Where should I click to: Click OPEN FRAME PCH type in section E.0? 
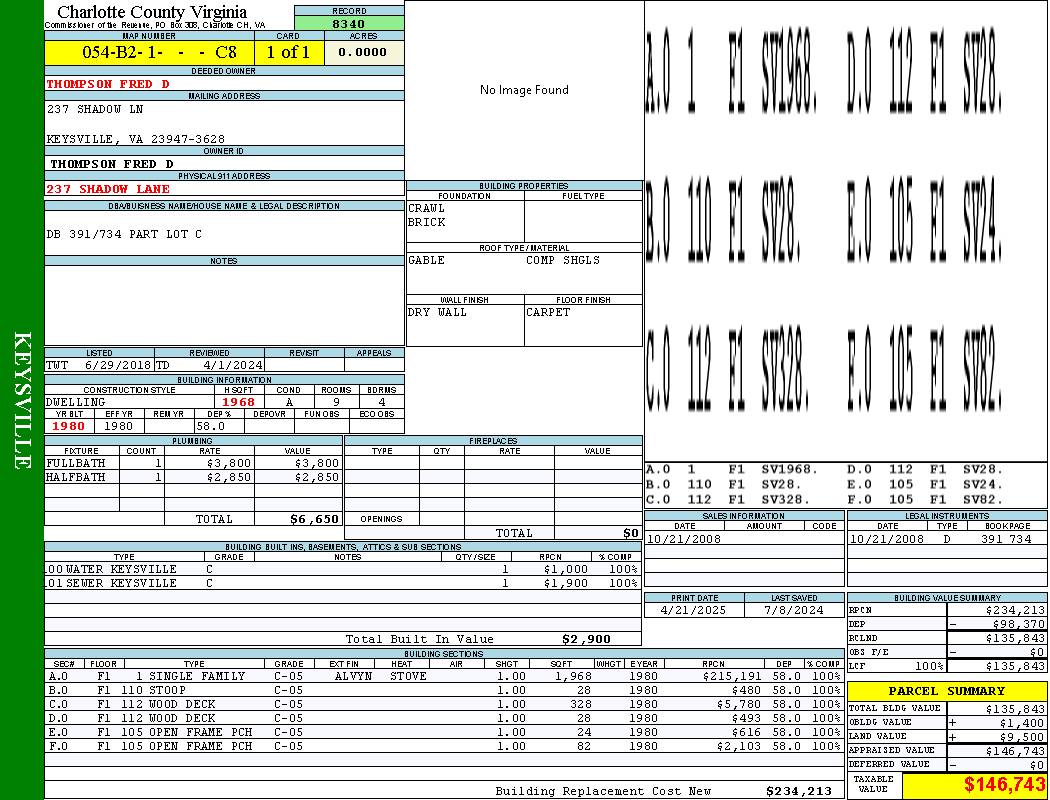[x=200, y=732]
